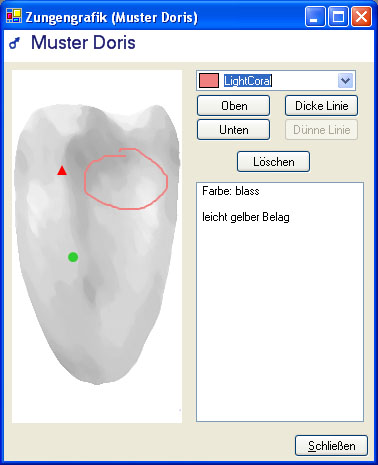Click Schließen to close the dialog
The height and width of the screenshot is (465, 378).
point(331,446)
